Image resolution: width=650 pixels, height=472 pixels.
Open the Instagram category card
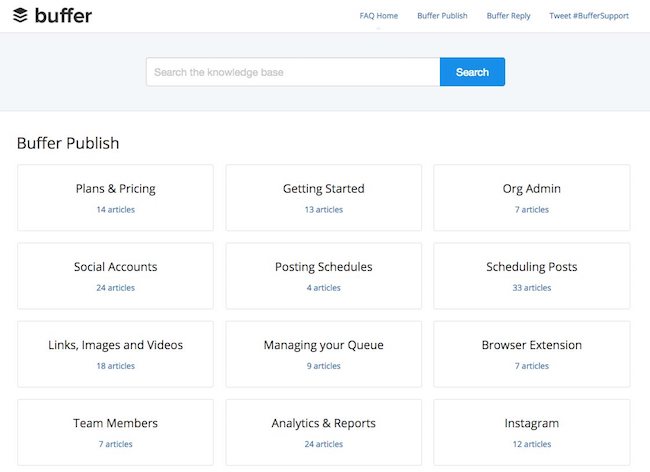pos(531,431)
